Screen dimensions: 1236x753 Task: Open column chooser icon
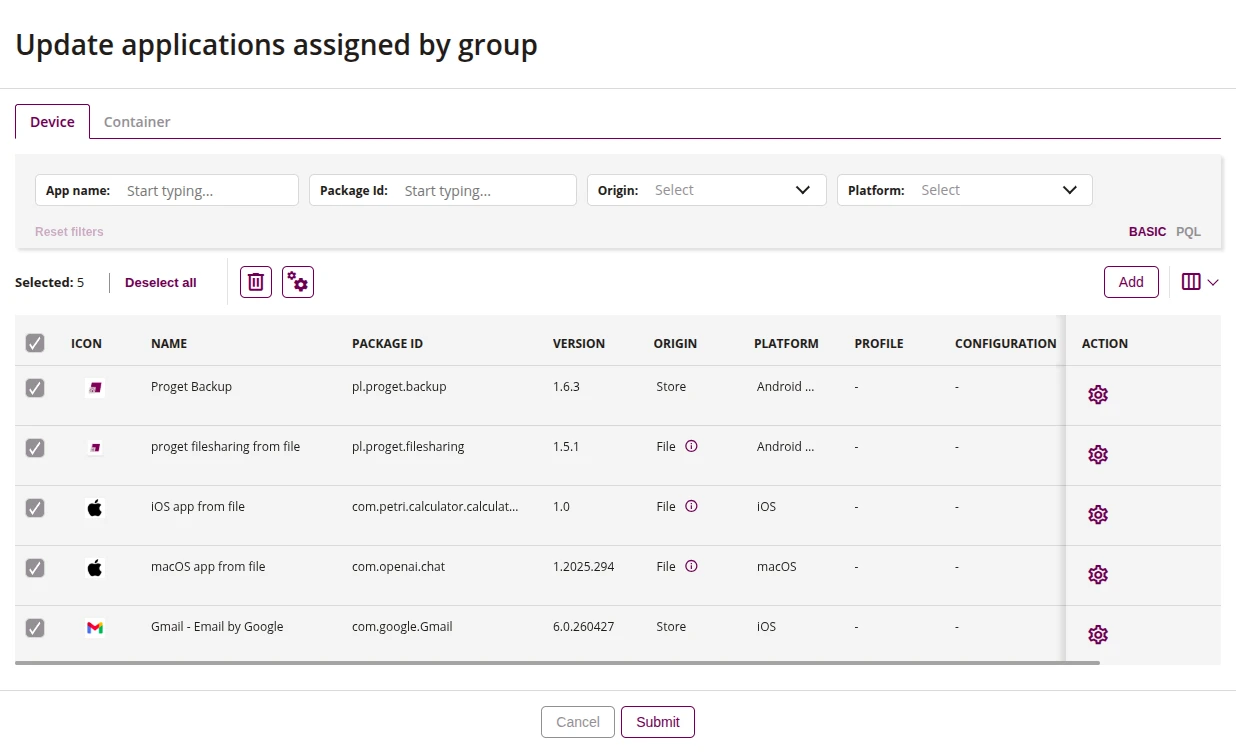(1200, 282)
